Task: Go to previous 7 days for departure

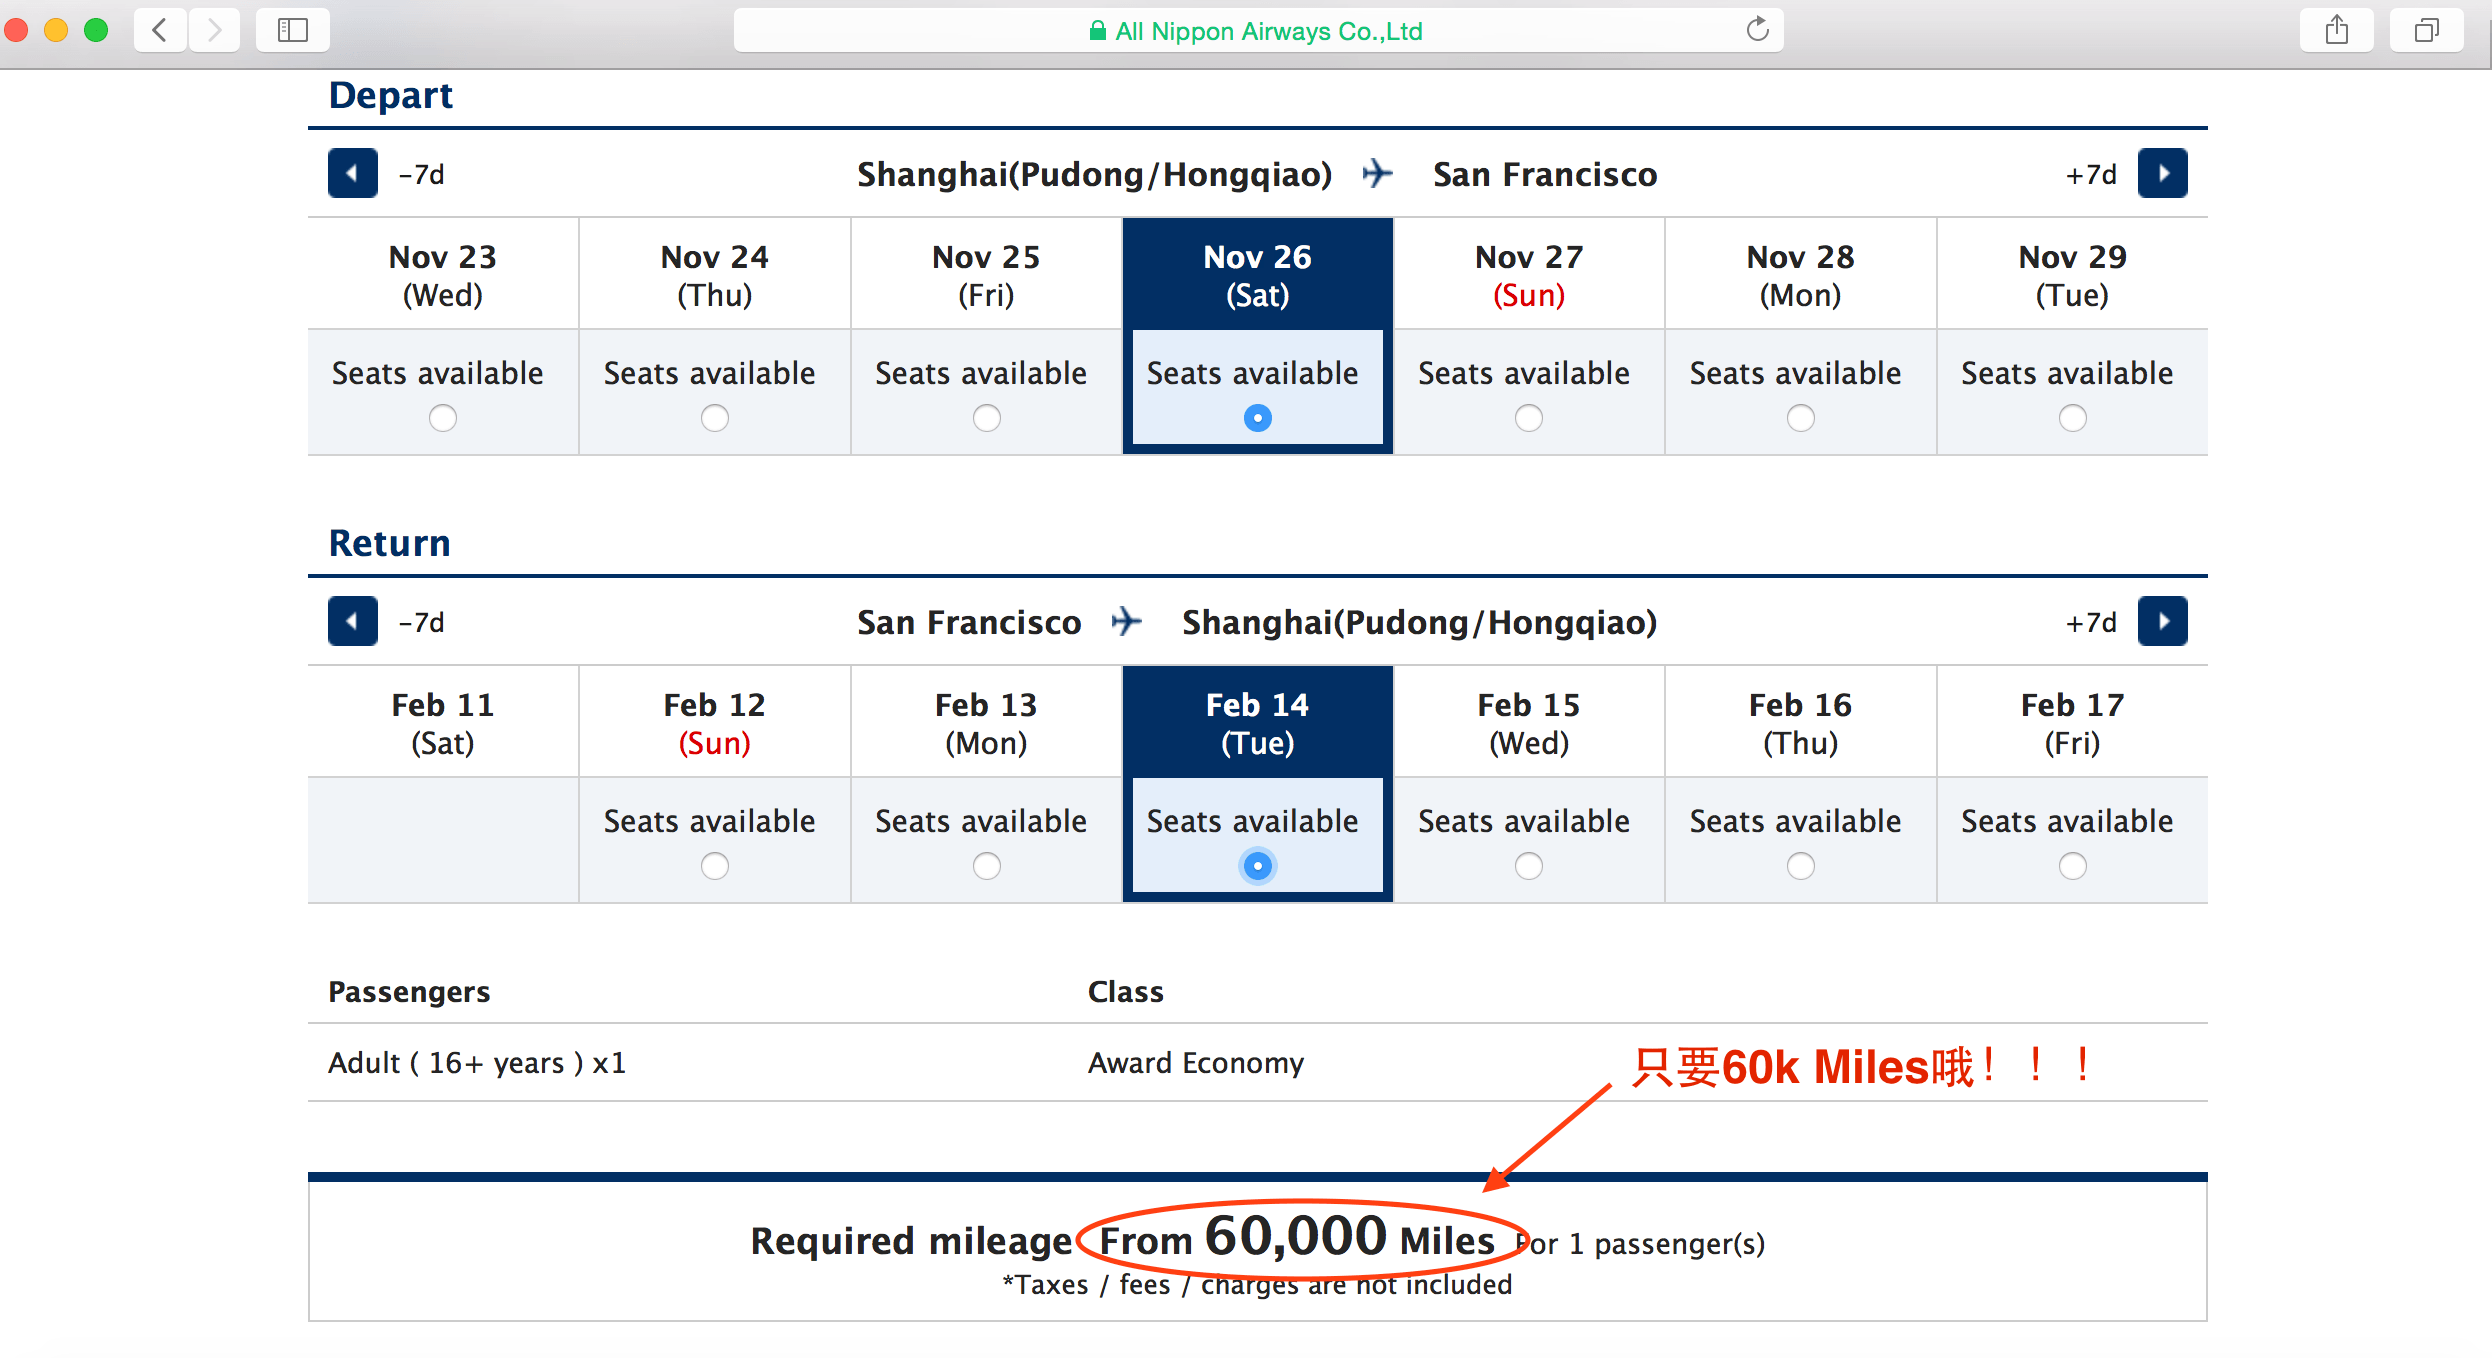Action: 353,173
